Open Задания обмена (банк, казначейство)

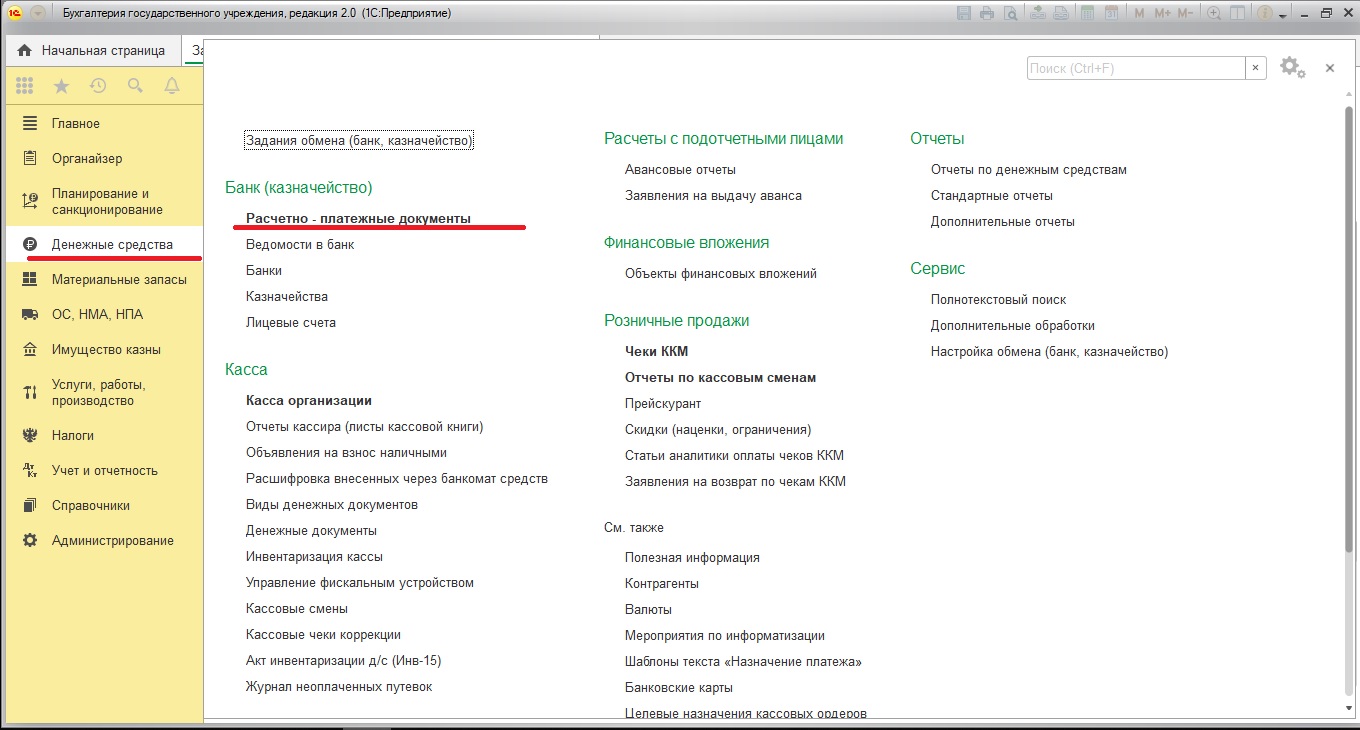point(358,141)
